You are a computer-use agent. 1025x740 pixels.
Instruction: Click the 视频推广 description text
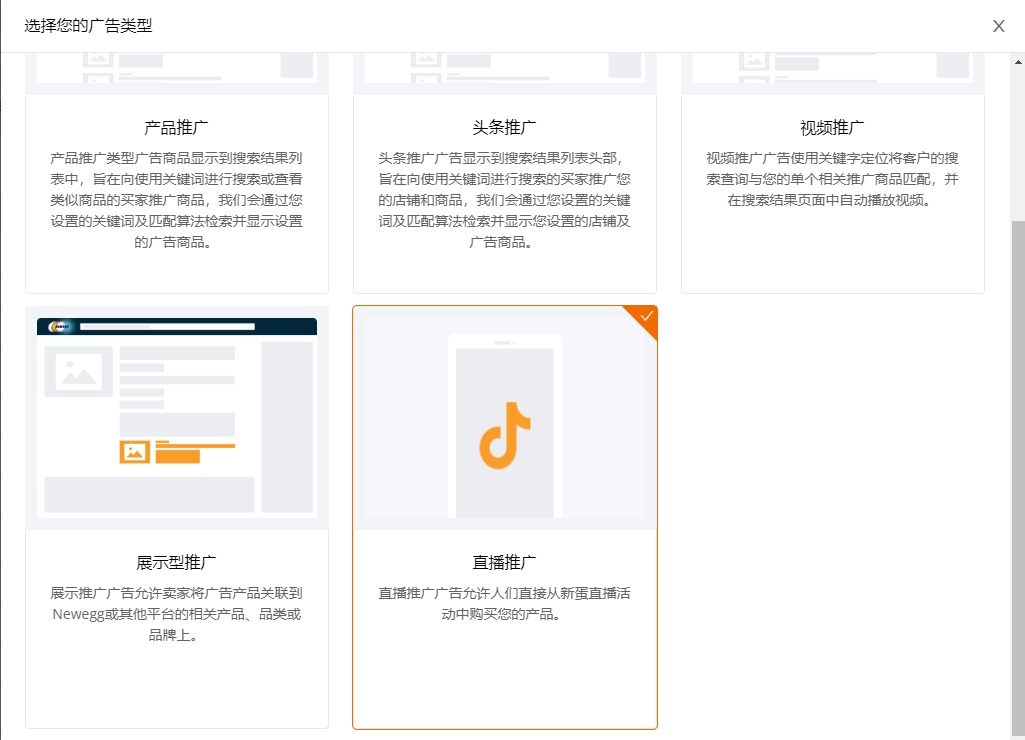click(x=832, y=179)
